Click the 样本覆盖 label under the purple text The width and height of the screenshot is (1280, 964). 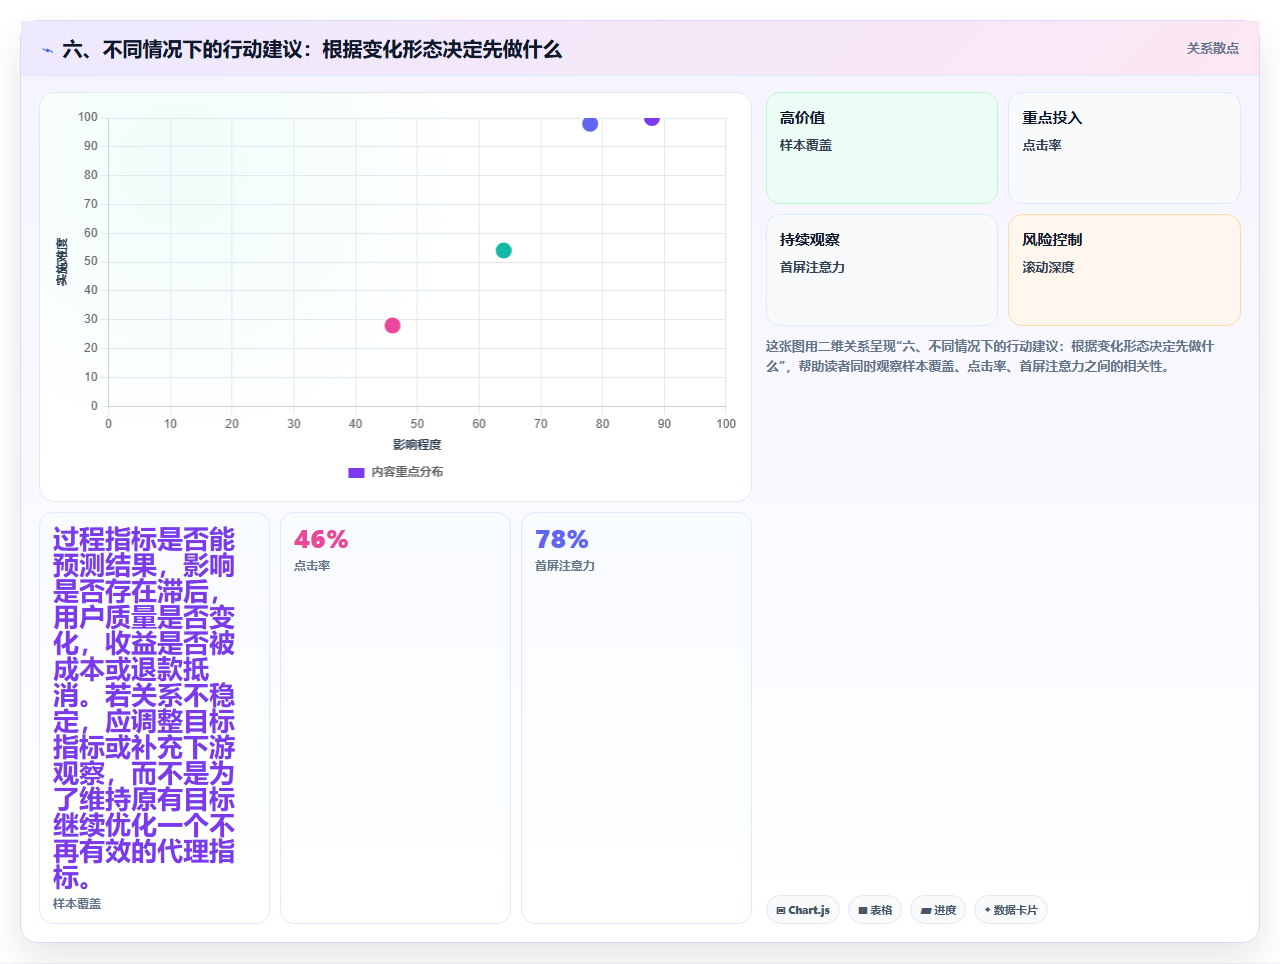coord(77,904)
